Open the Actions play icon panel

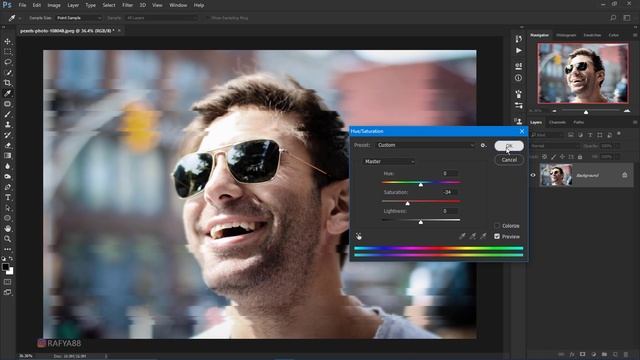pos(518,51)
